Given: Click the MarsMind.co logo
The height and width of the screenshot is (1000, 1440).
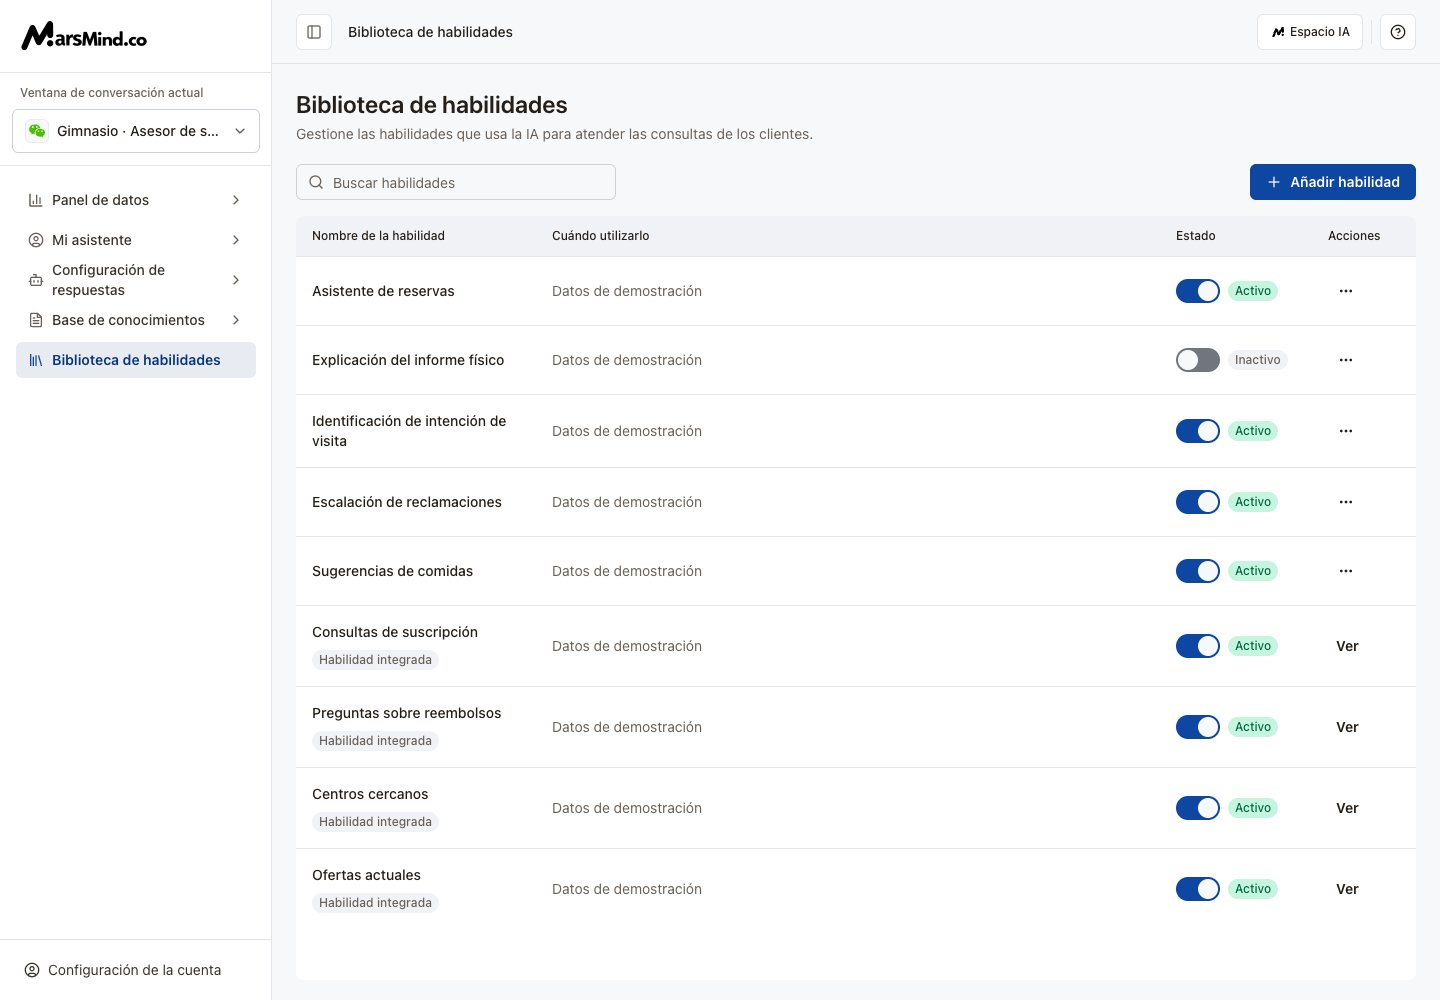Looking at the screenshot, I should [84, 37].
